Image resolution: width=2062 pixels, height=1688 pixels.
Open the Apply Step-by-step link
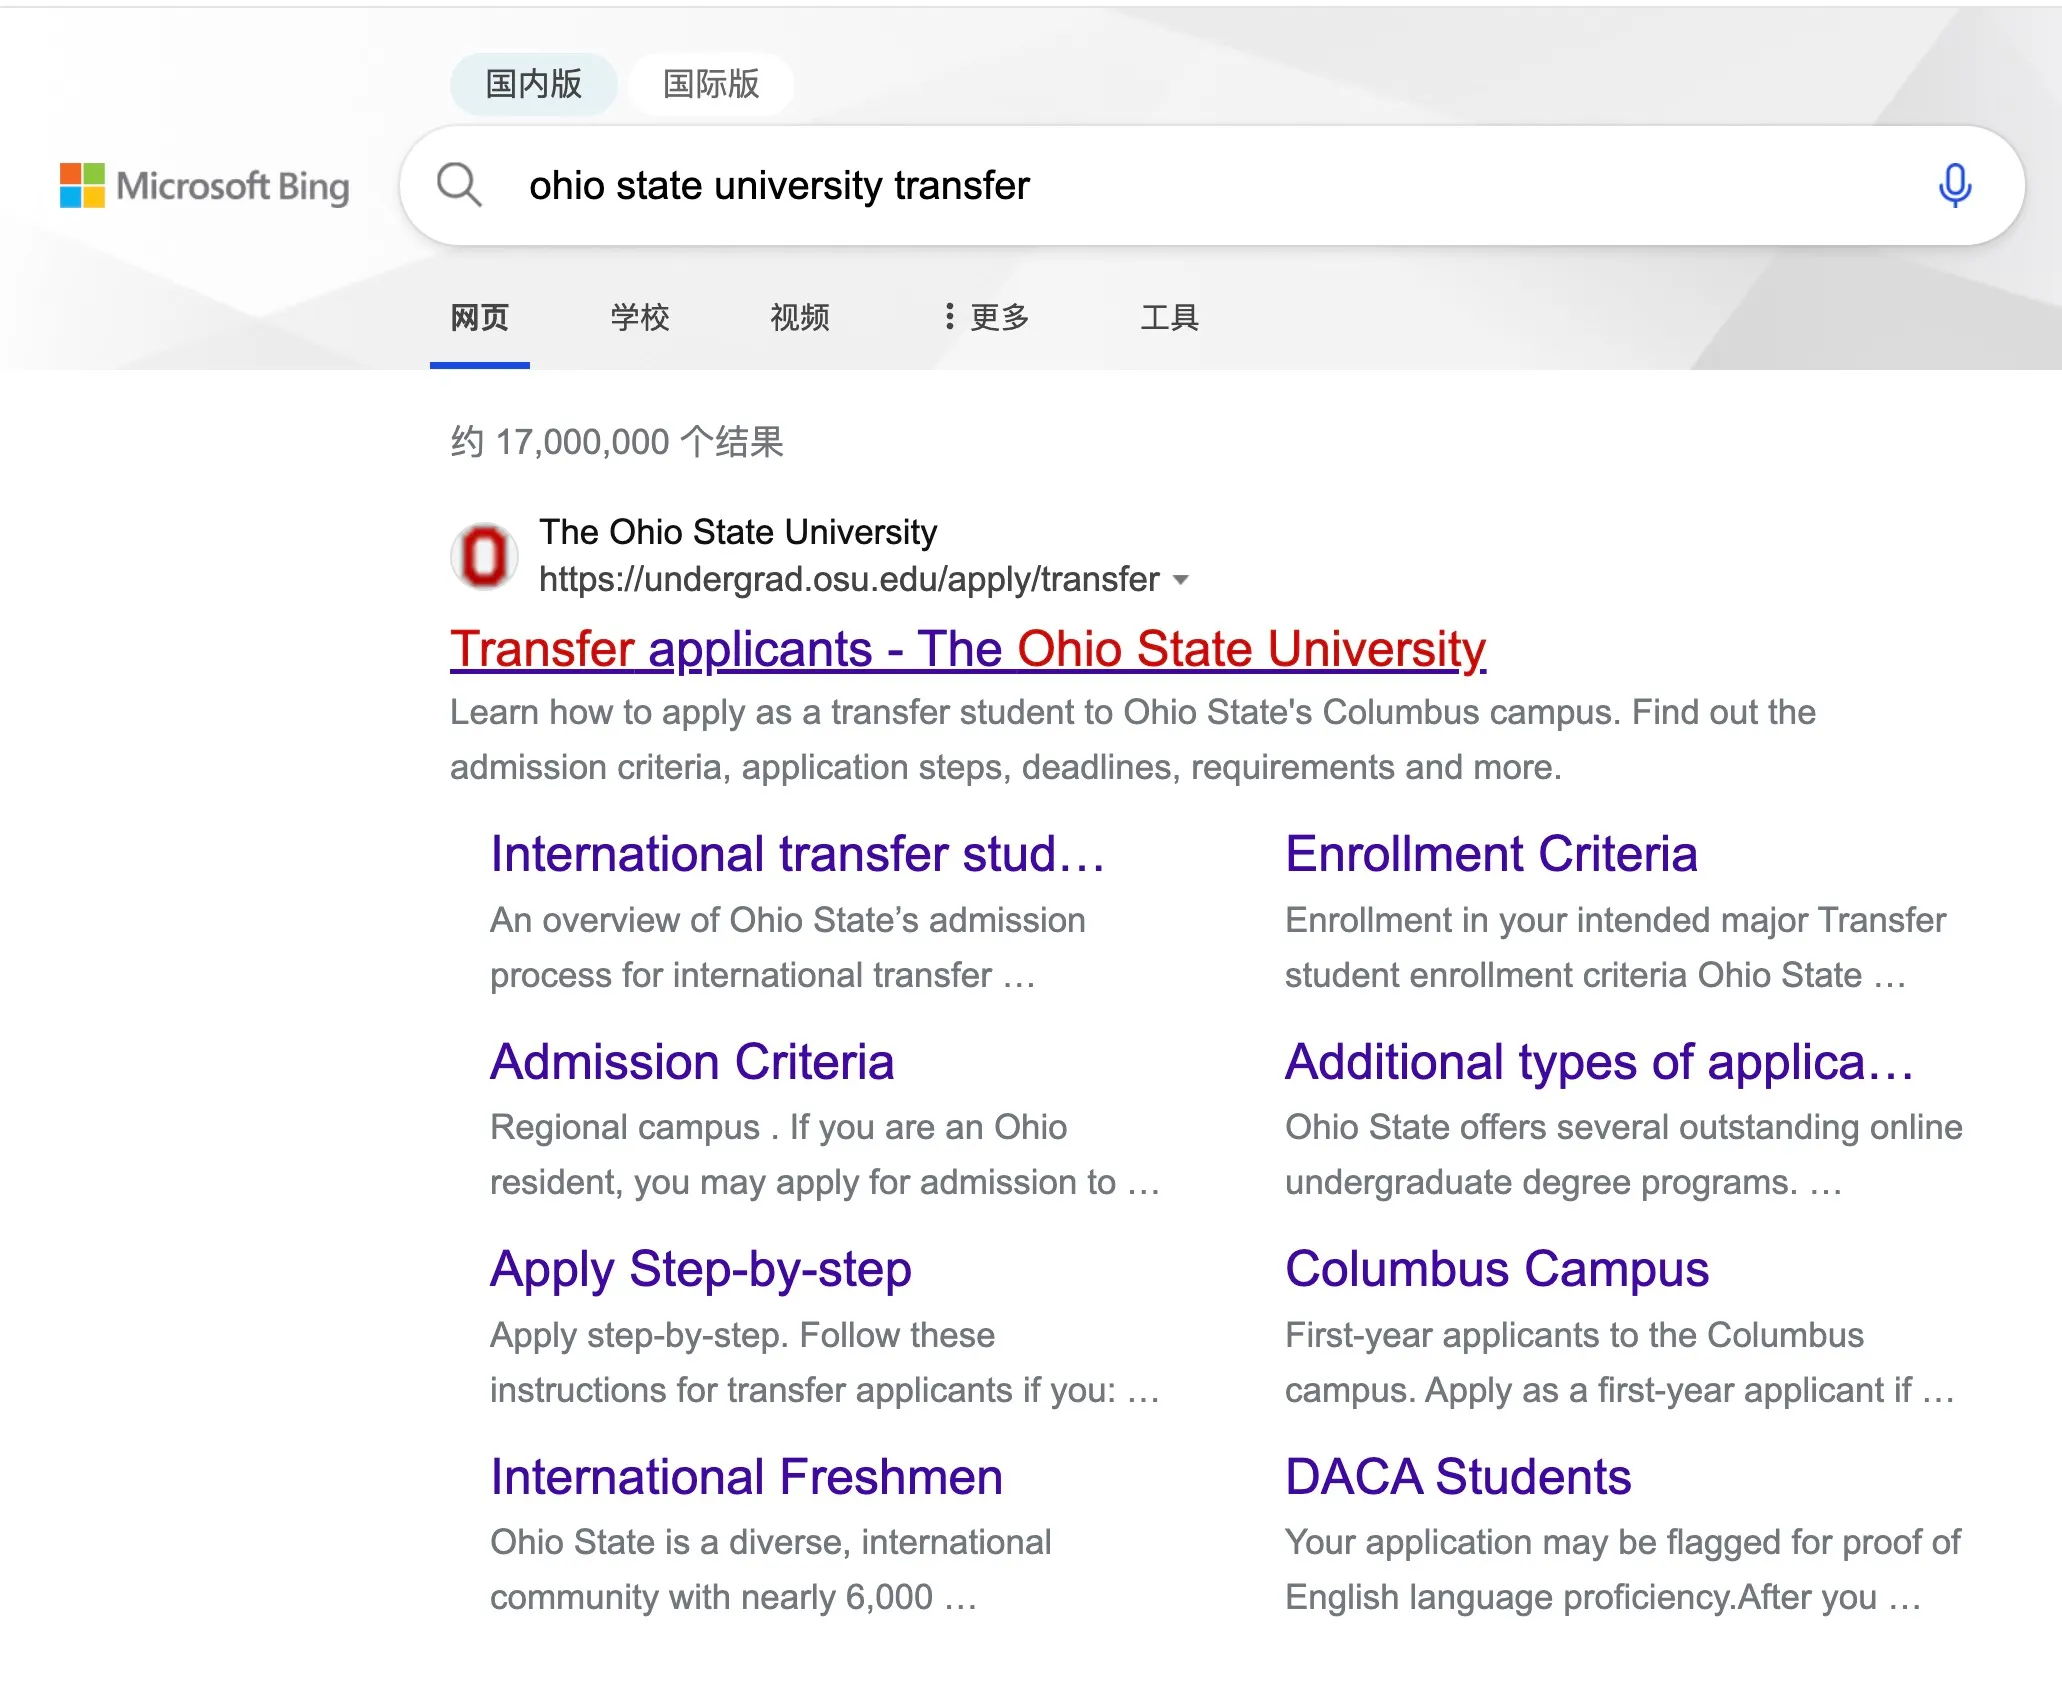[x=701, y=1269]
